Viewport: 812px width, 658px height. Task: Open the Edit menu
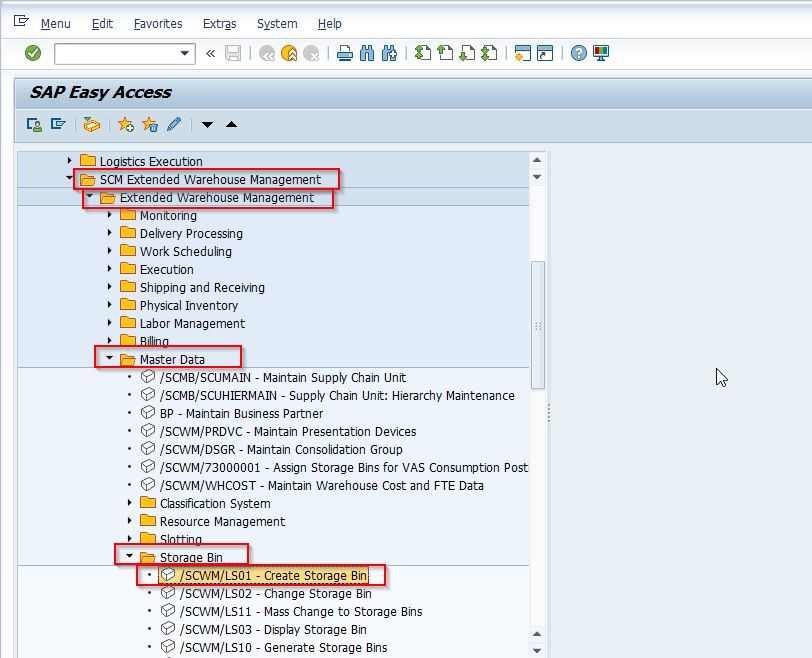pyautogui.click(x=102, y=24)
